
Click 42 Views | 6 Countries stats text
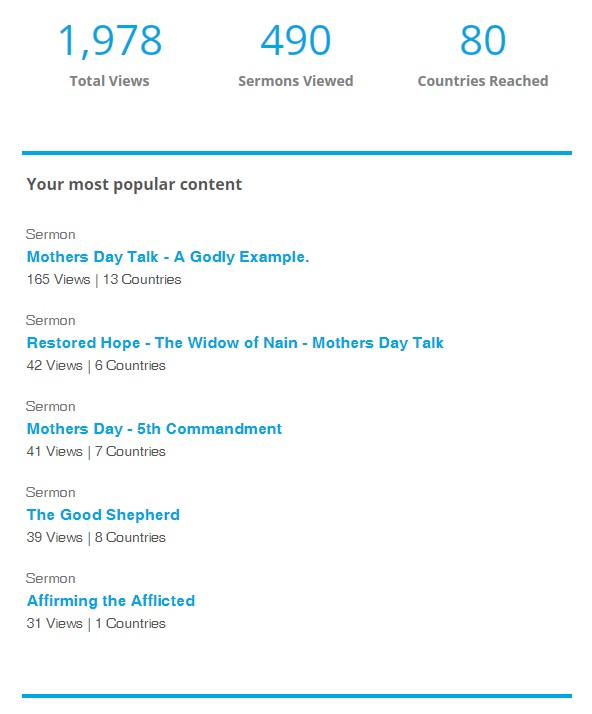tap(96, 365)
